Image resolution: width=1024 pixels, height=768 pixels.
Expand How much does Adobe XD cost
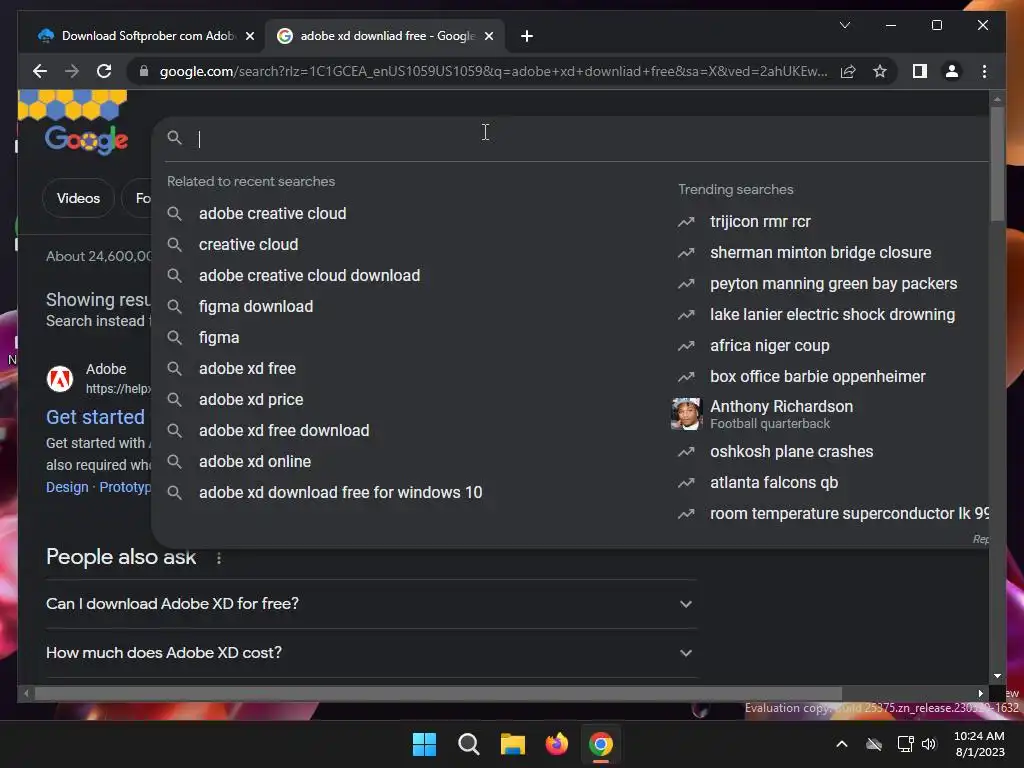(371, 653)
